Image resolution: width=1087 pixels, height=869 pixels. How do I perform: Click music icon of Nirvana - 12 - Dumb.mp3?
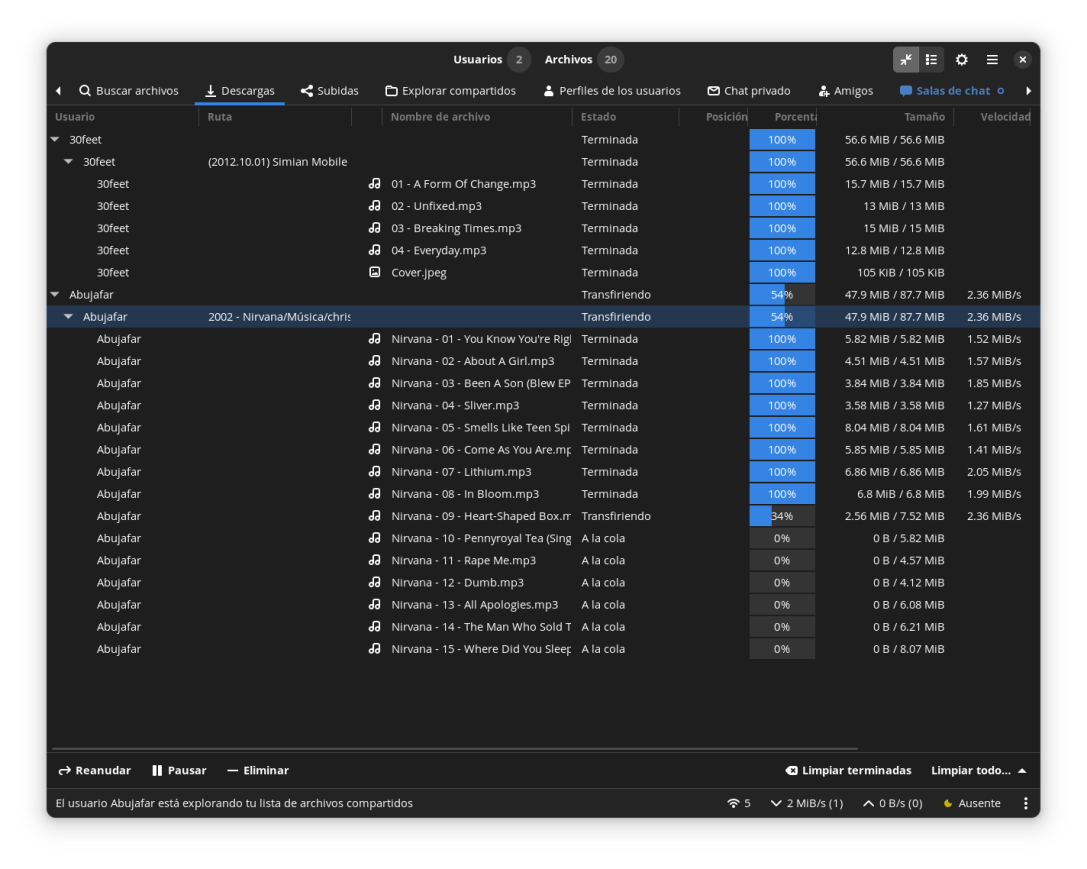(374, 583)
